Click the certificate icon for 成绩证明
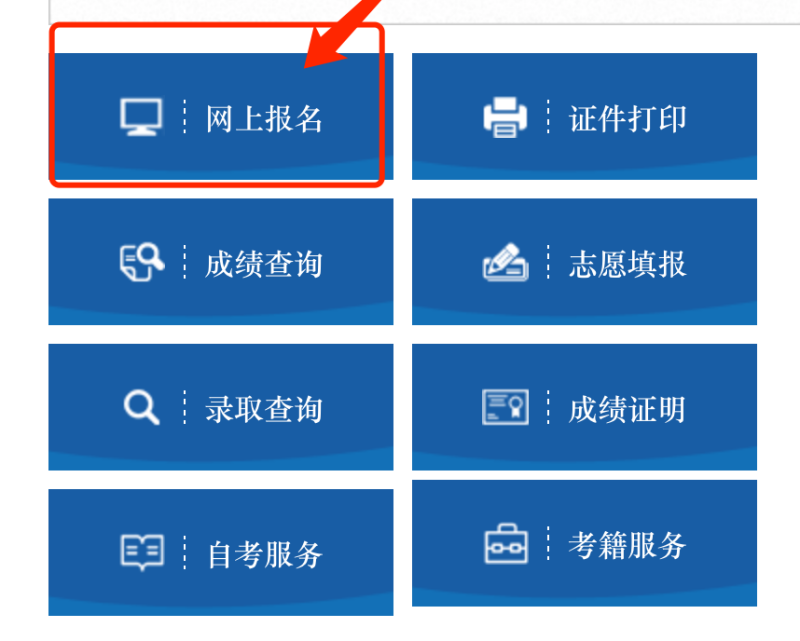 pyautogui.click(x=505, y=407)
